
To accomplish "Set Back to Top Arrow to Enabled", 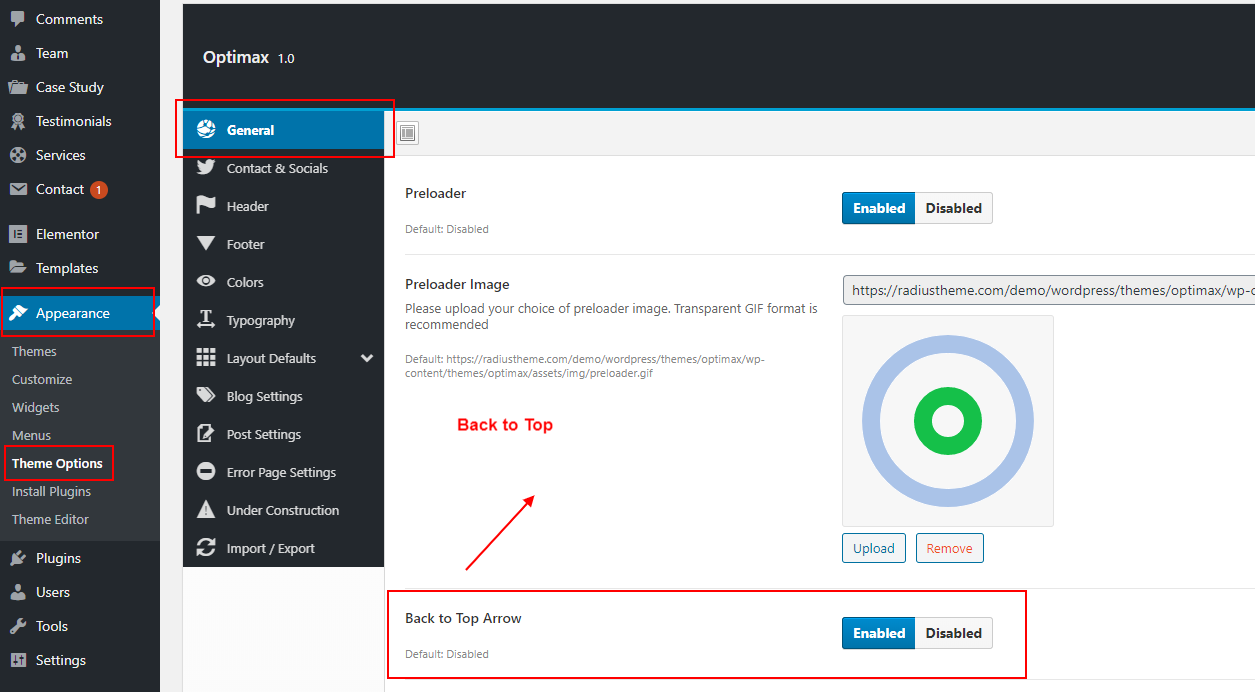I will (x=879, y=633).
